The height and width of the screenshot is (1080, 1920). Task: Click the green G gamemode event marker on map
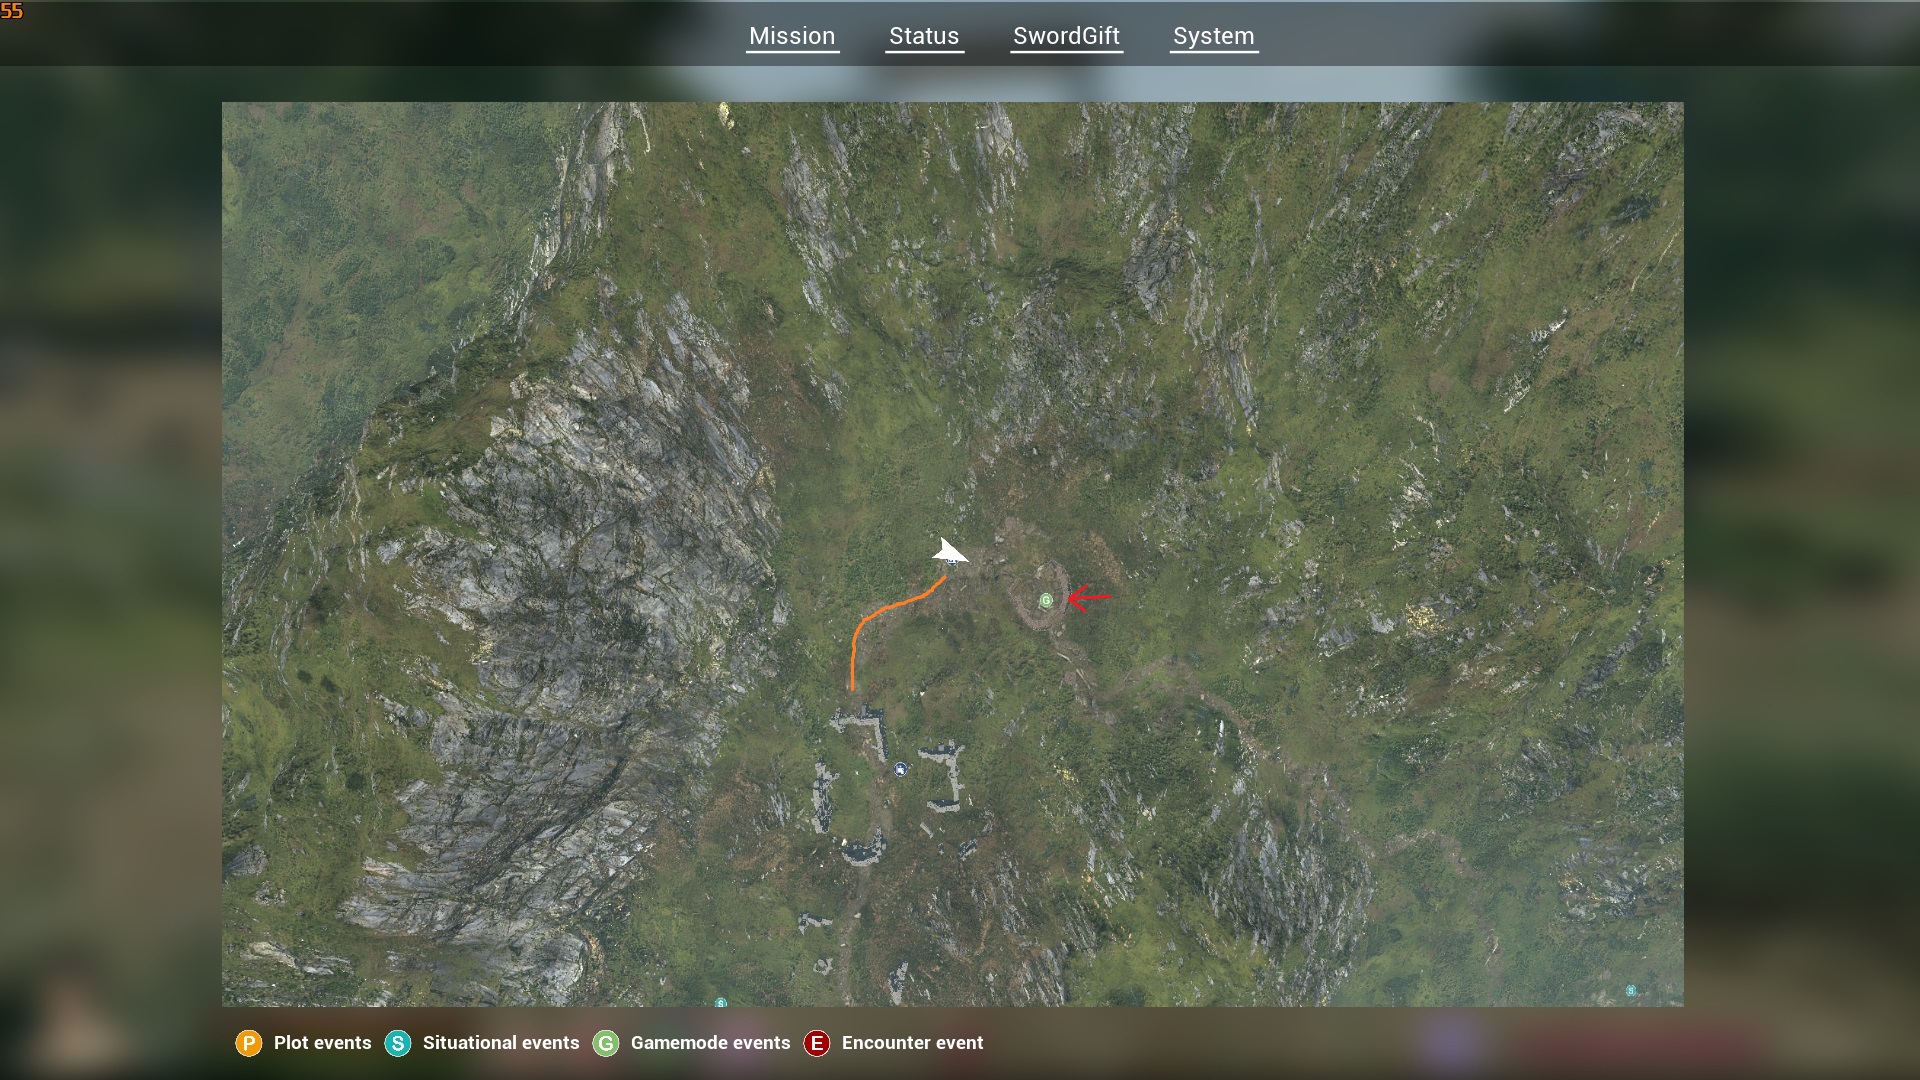[x=1046, y=600]
